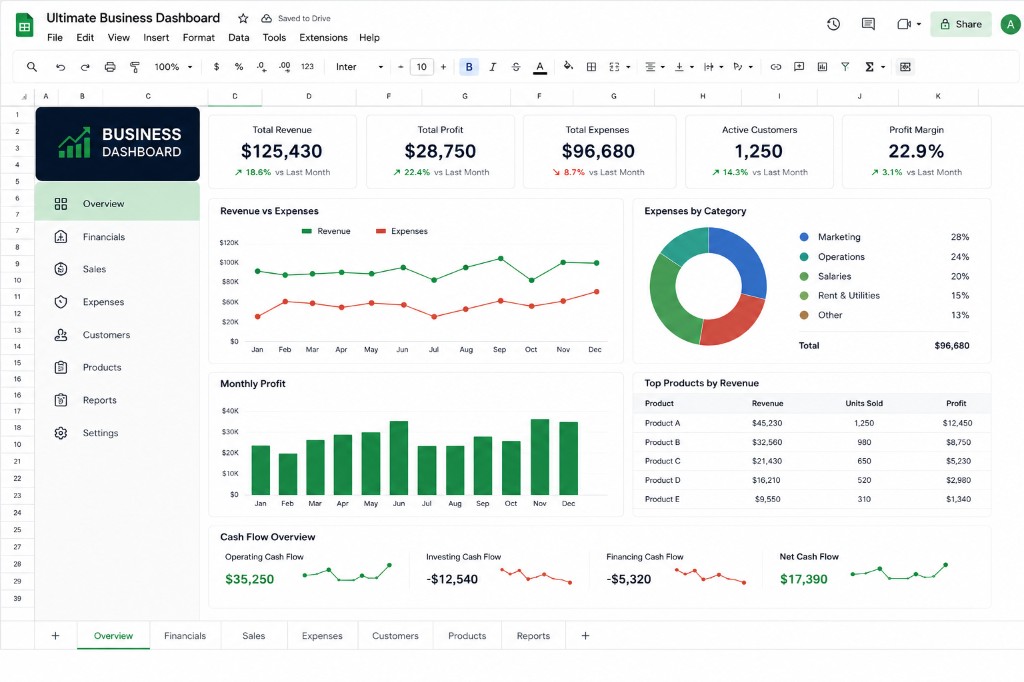Click the plus button after Reports tab
The image size is (1024, 682).
585,636
